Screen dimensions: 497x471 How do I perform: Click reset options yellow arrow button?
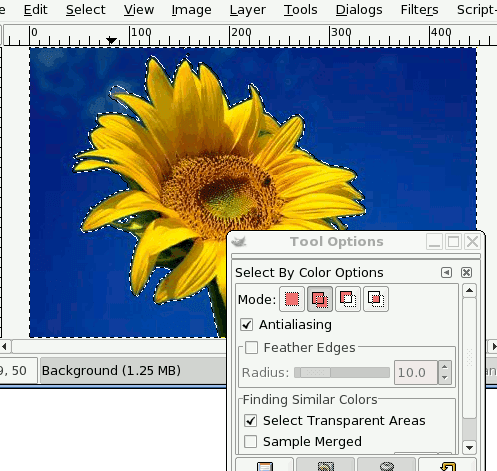[447, 465]
